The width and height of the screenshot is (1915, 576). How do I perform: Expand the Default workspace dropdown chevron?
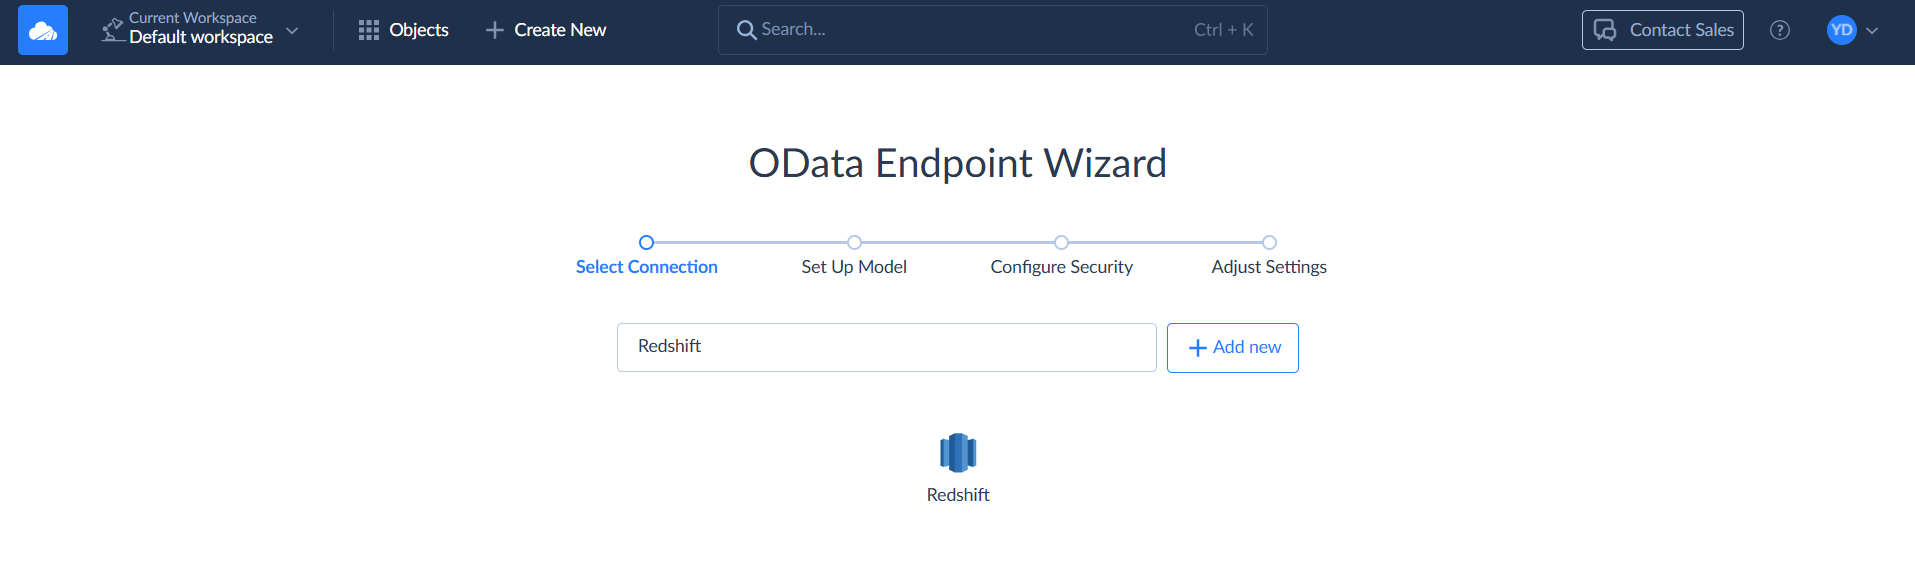pos(292,30)
